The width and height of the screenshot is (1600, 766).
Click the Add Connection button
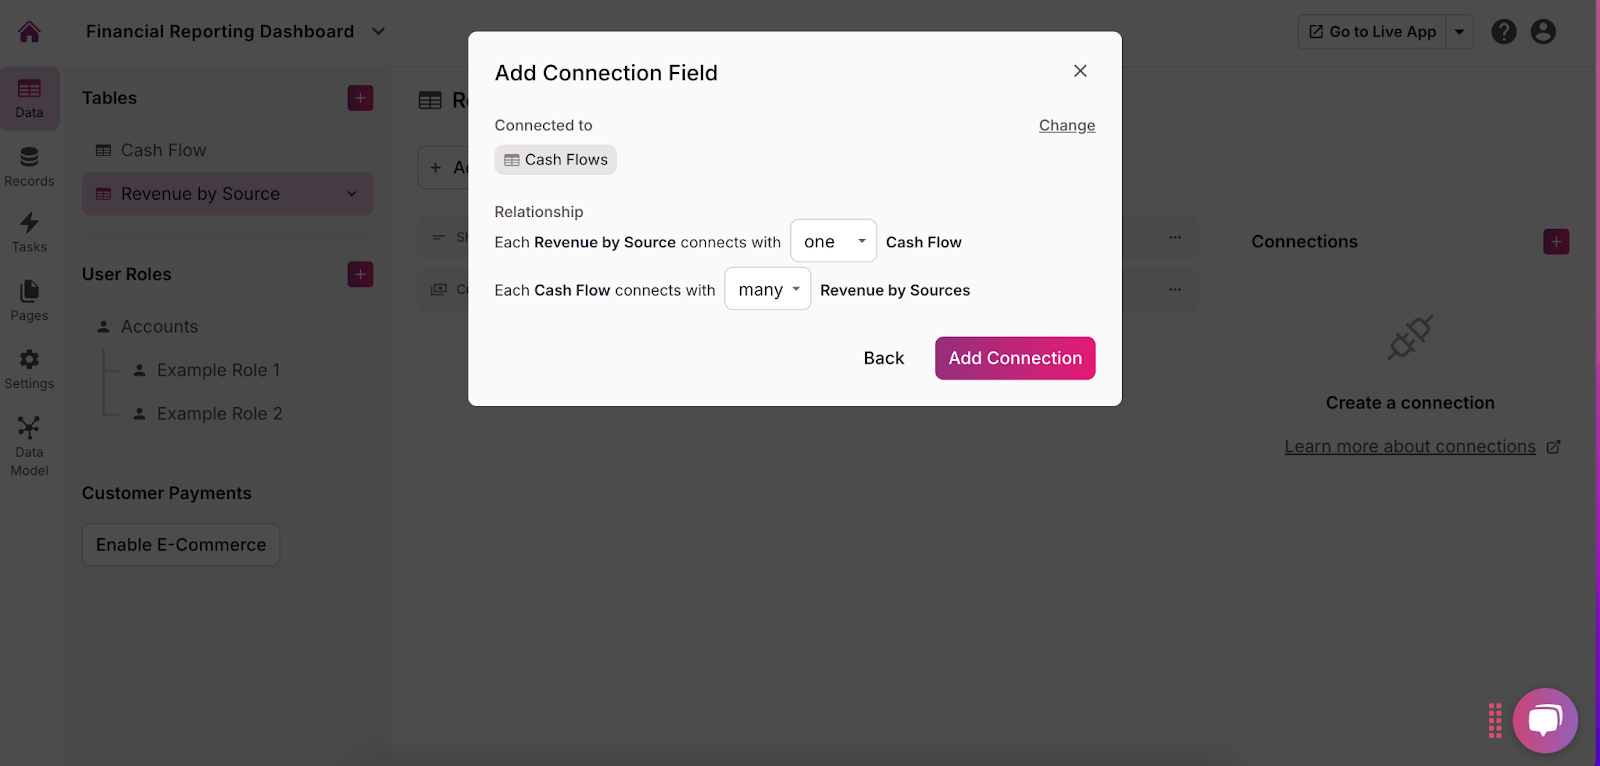click(x=1014, y=358)
